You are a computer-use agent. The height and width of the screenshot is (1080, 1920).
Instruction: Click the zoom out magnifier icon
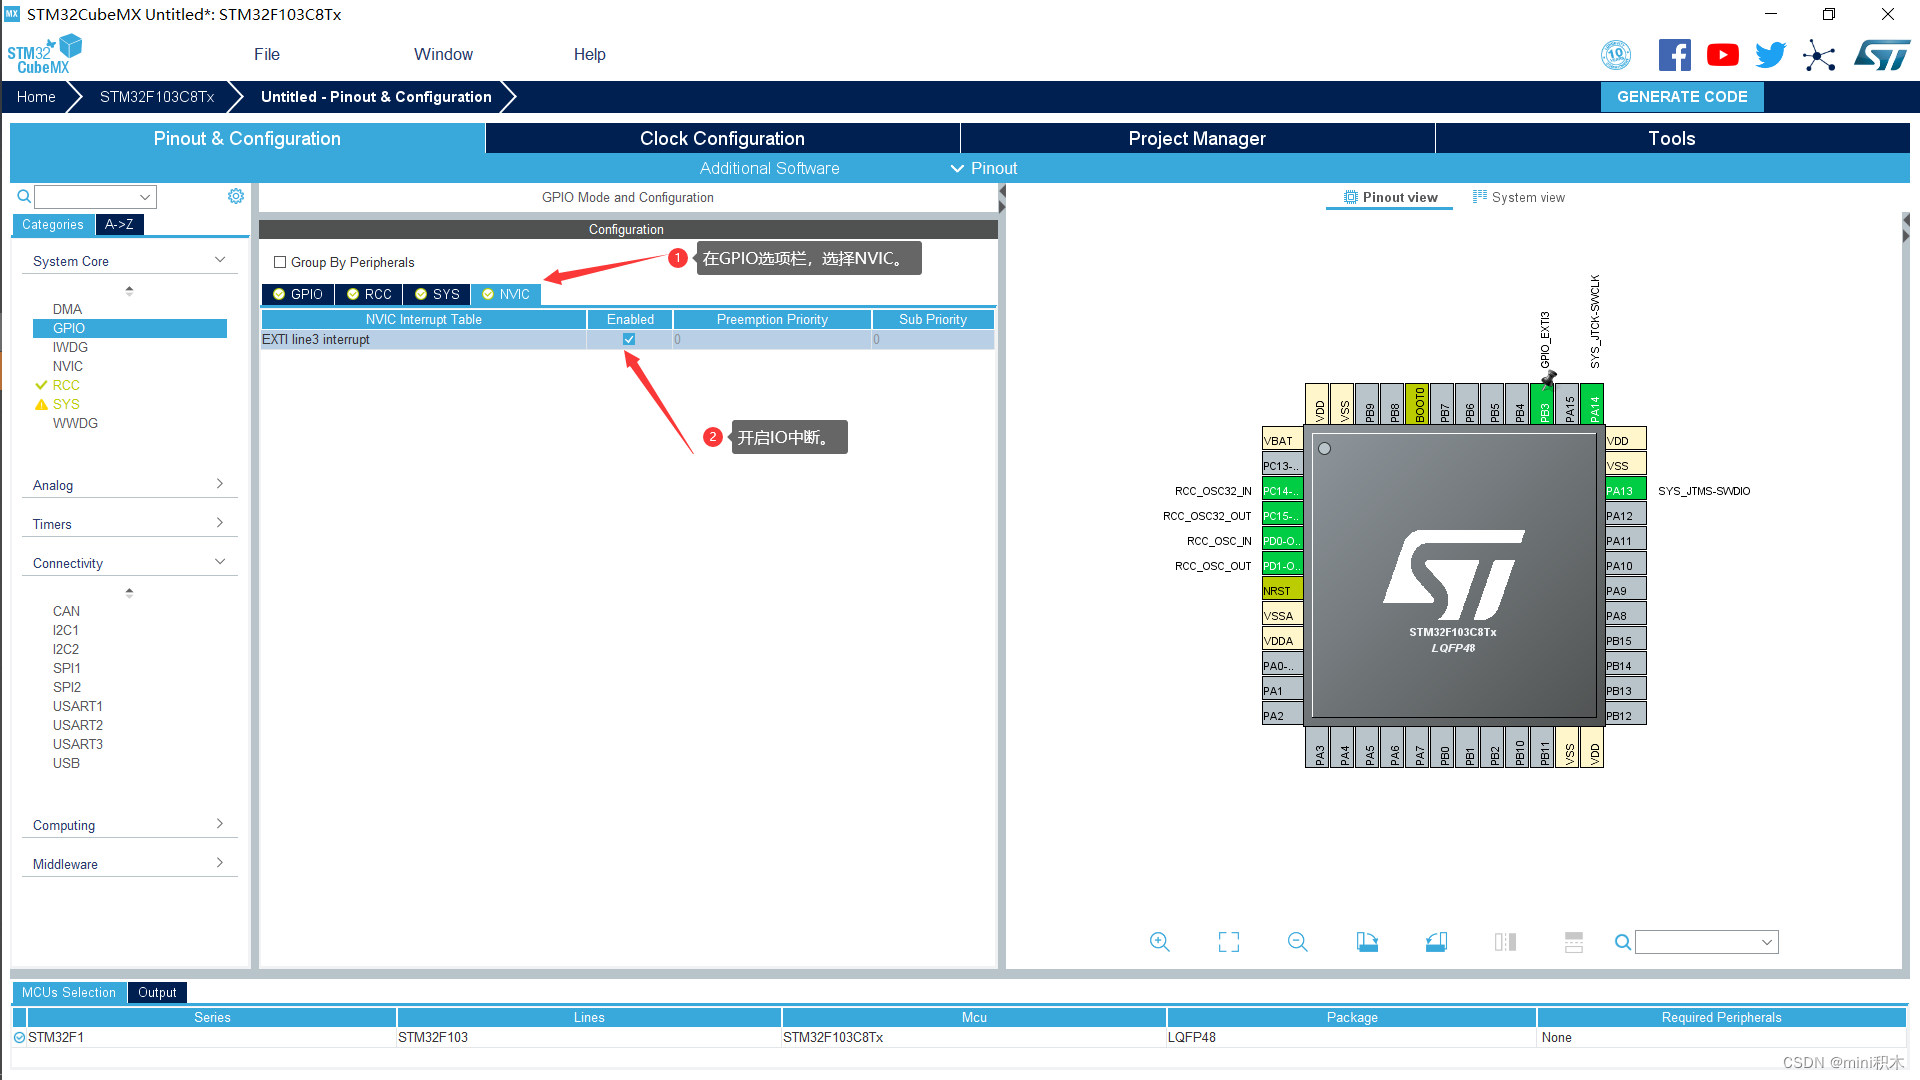1298,942
